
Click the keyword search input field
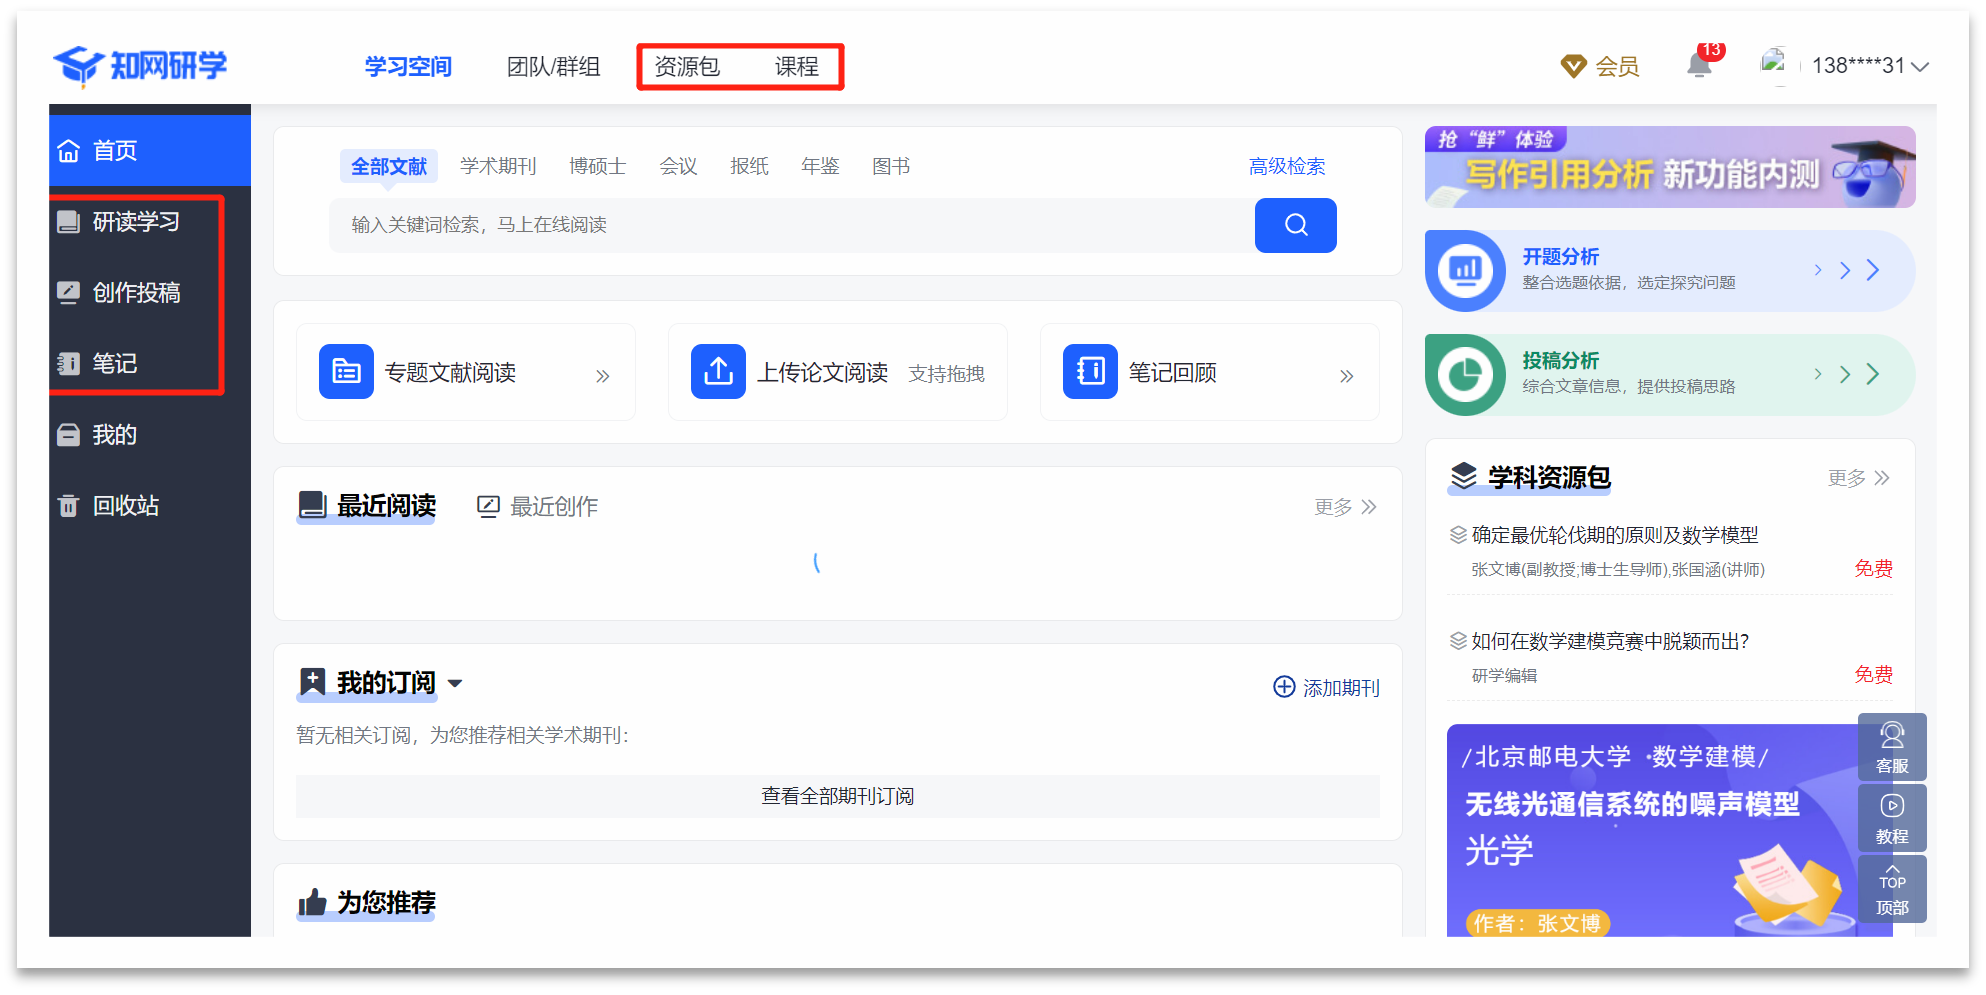point(790,225)
